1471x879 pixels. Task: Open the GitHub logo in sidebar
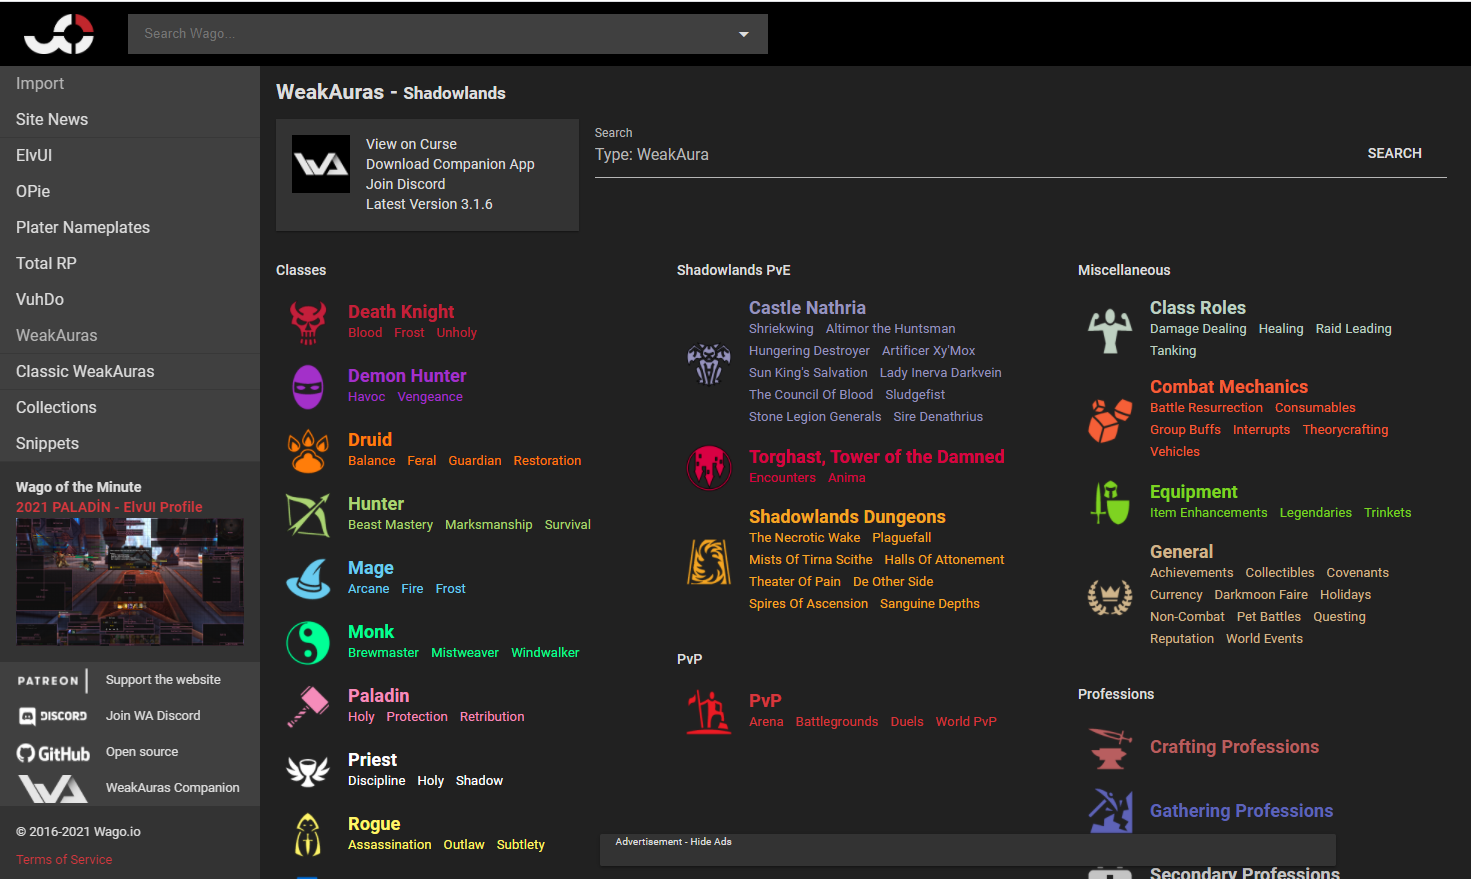[53, 753]
